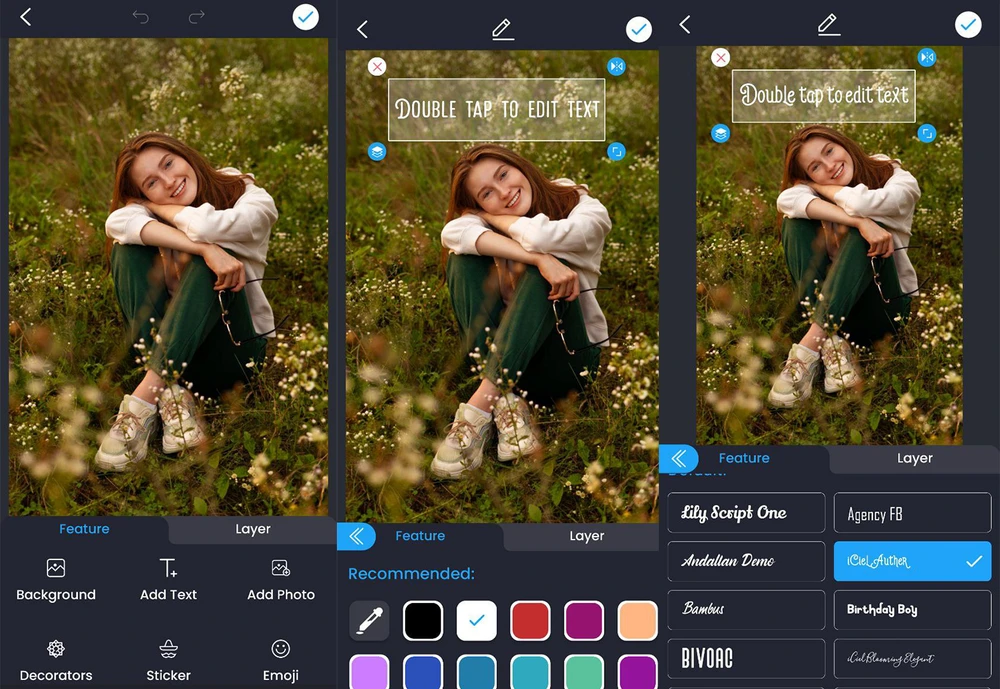Choose the Add Photo tool

click(281, 580)
